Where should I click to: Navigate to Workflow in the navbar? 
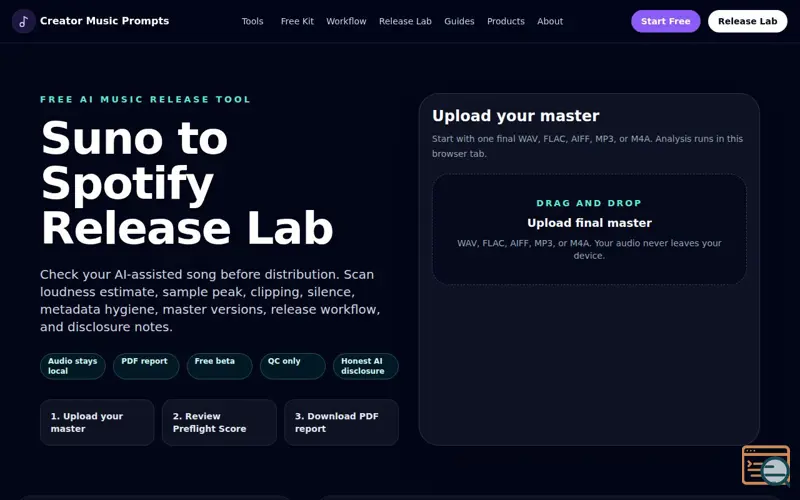pos(346,21)
